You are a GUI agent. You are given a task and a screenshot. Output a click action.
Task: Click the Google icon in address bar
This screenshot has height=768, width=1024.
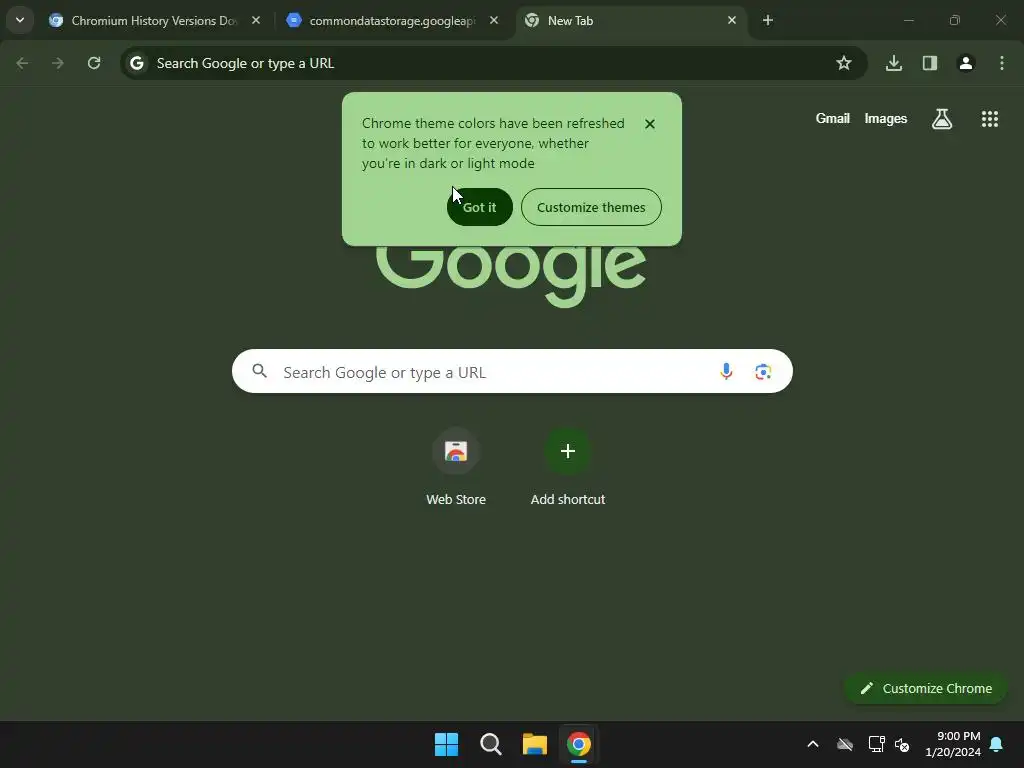(x=136, y=63)
